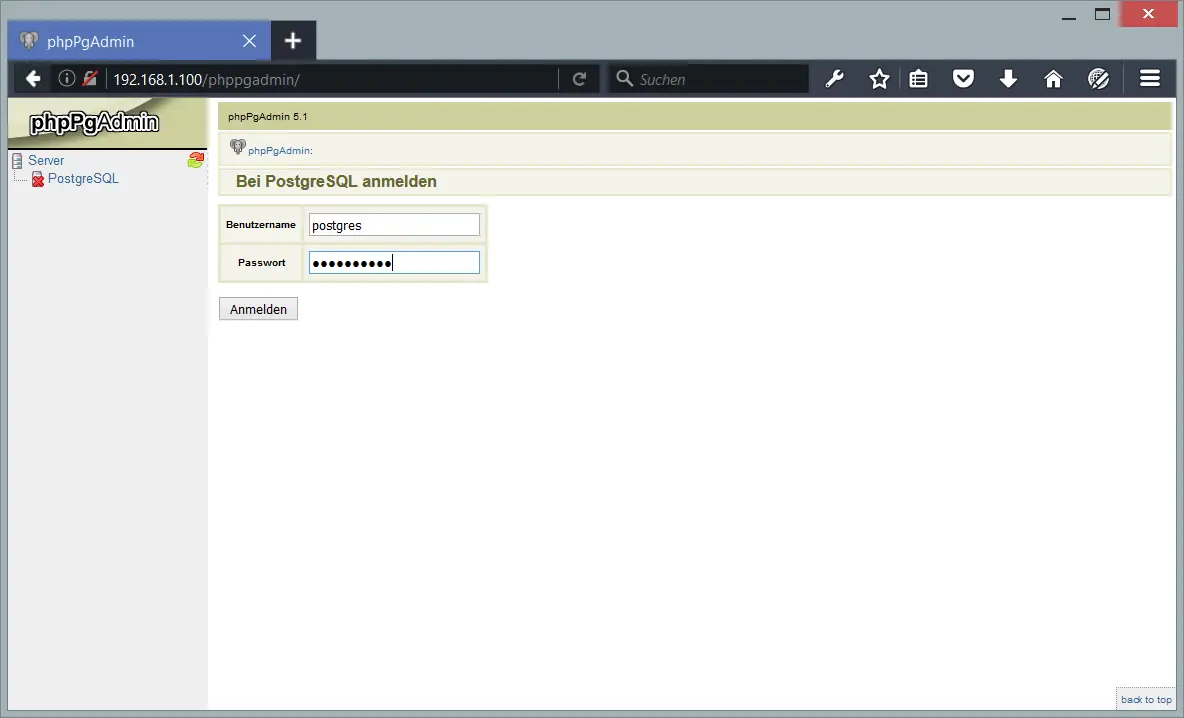This screenshot has width=1184, height=718.
Task: Submit login with Anmelden button
Action: (258, 309)
